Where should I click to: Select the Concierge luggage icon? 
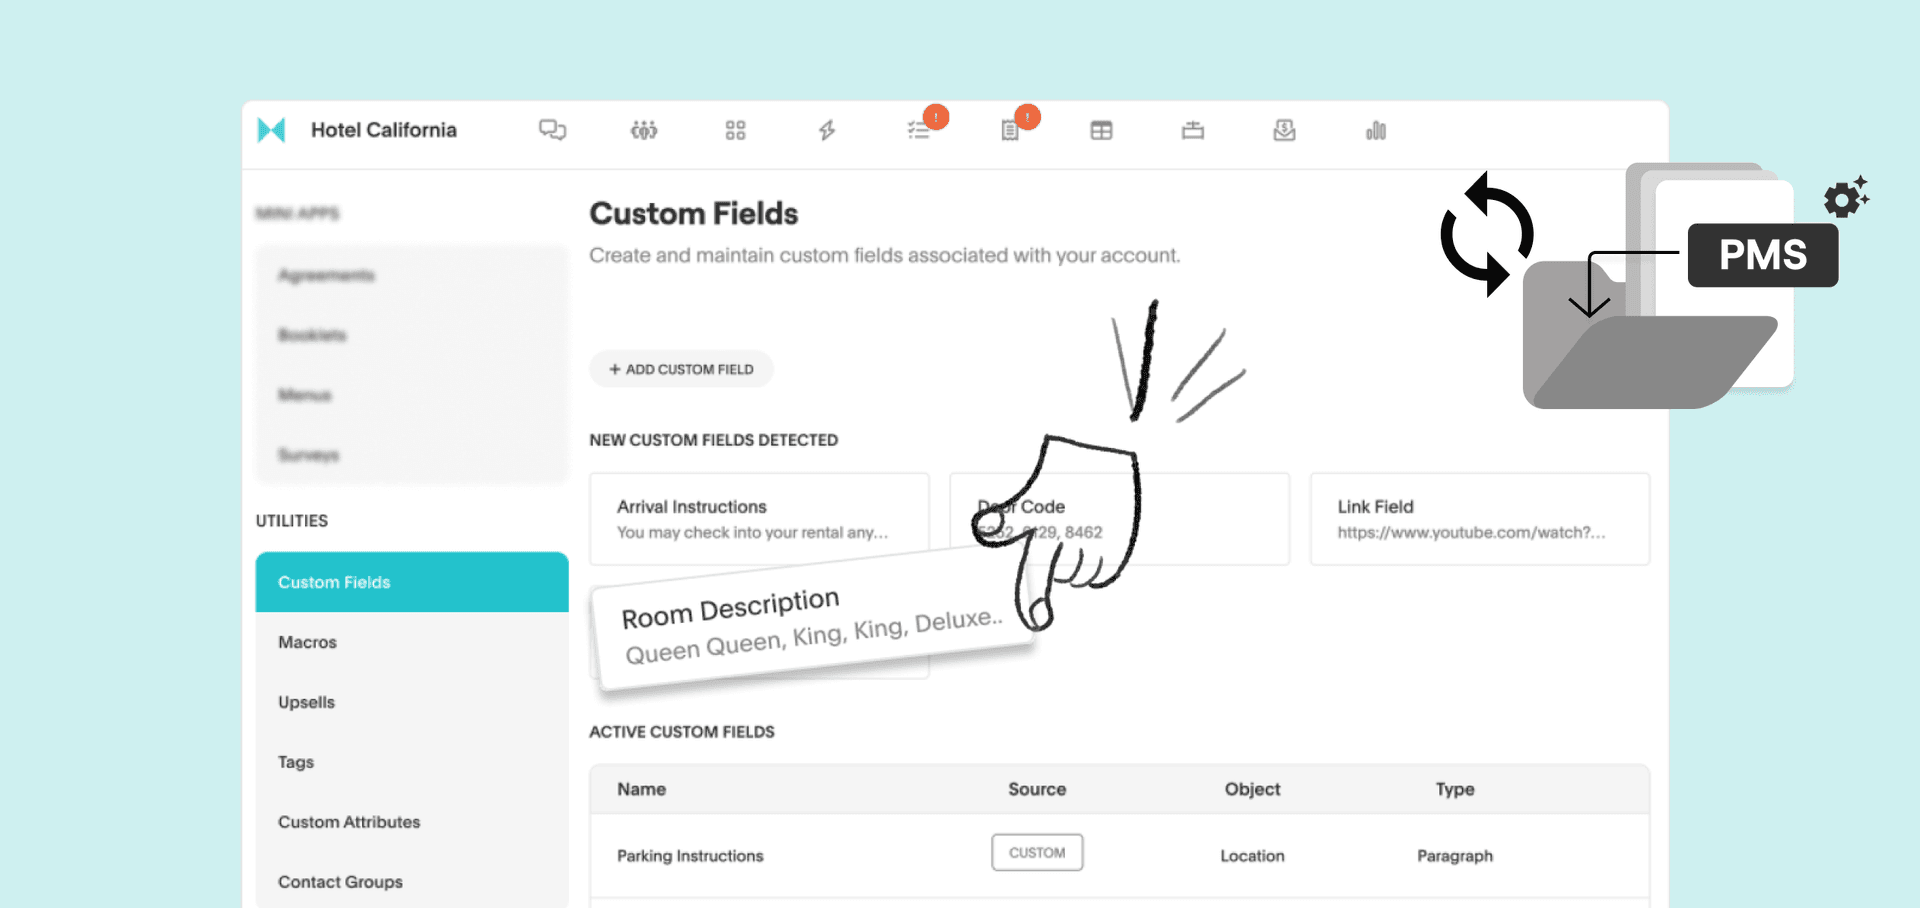click(1192, 130)
